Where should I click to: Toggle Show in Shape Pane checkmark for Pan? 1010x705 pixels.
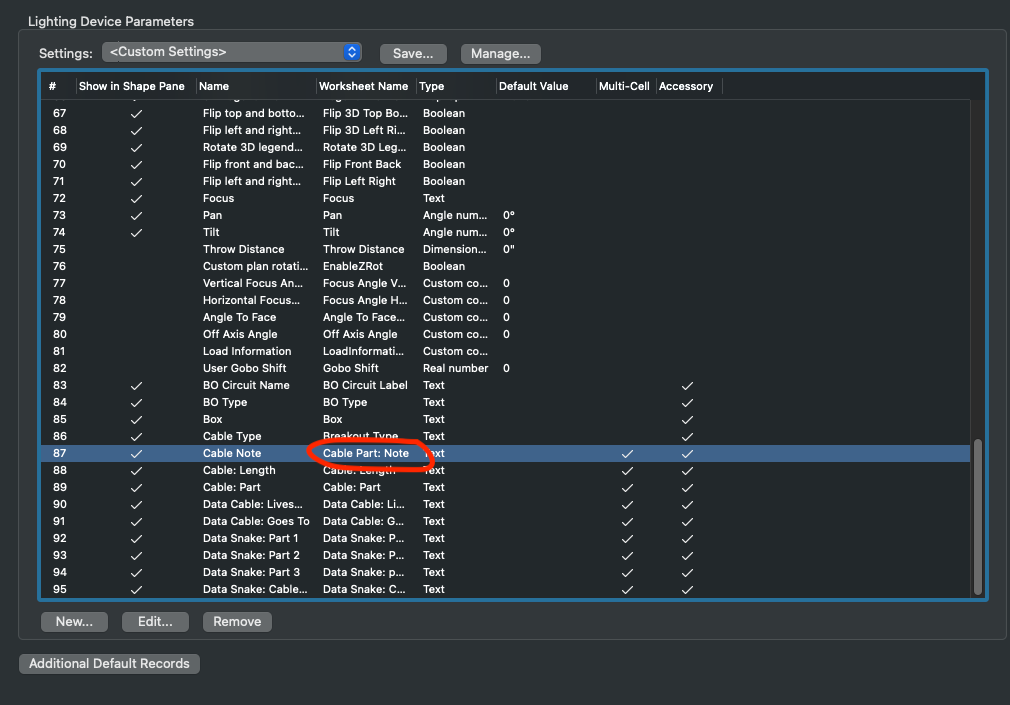coord(136,215)
